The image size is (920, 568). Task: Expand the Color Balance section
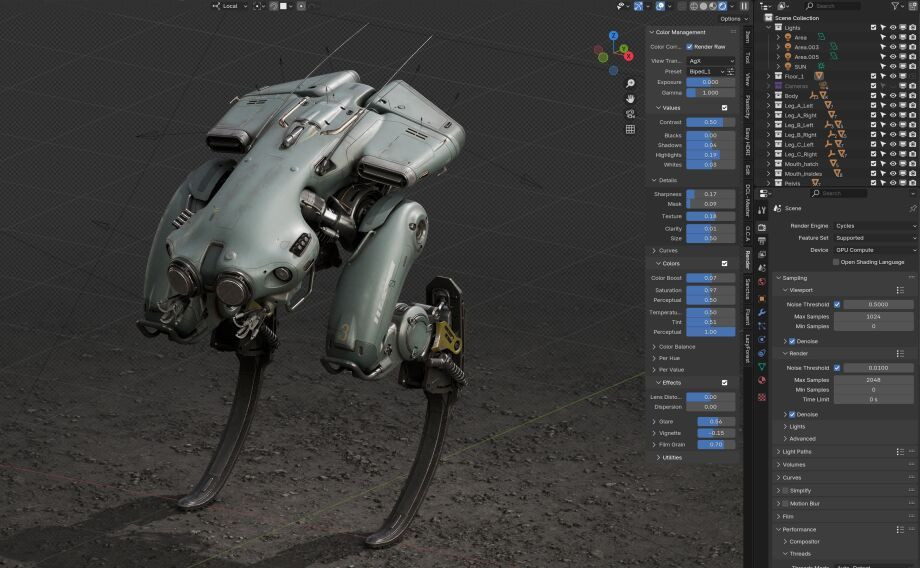[678, 346]
